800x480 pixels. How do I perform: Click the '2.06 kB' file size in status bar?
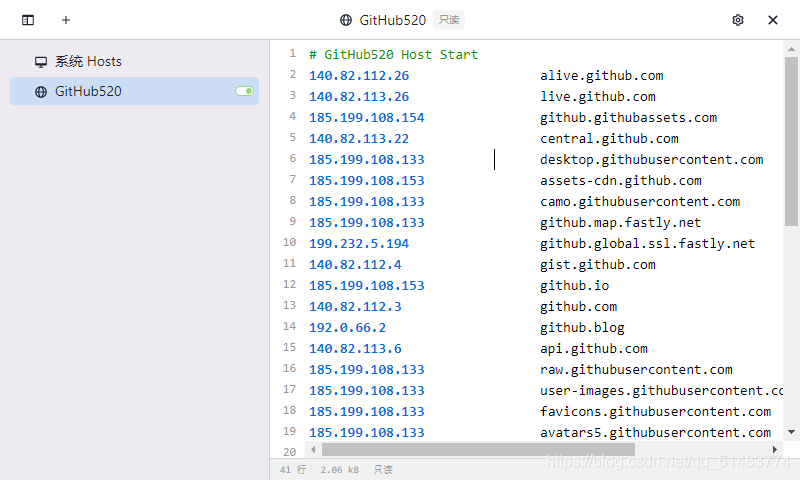[x=339, y=469]
